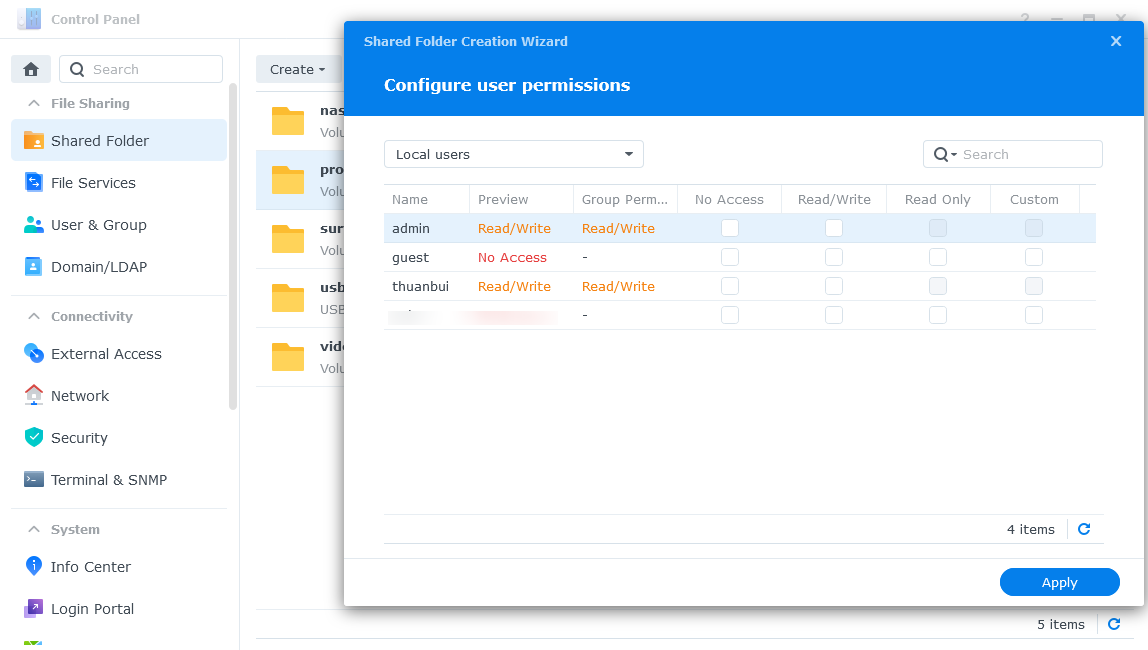Close the Shared Folder Creation Wizard
Viewport: 1148px width, 650px height.
pos(1116,41)
